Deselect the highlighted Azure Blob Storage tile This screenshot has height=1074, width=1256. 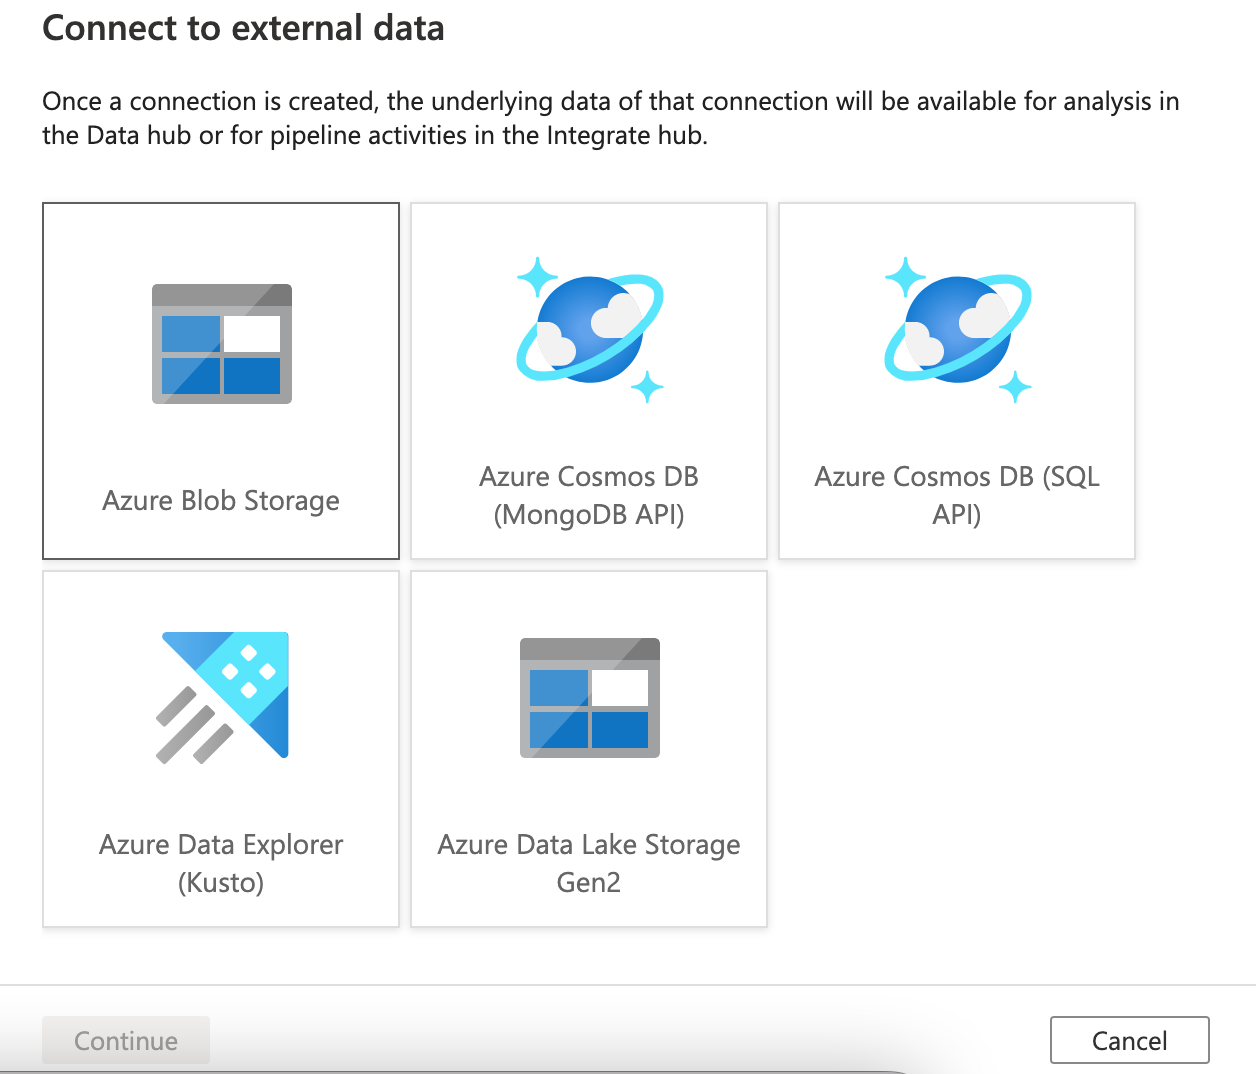220,380
